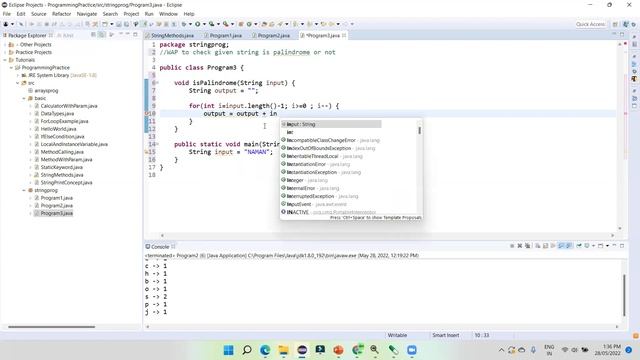Click the green Run toolbar icon
This screenshot has height=360, width=640.
[198, 24]
